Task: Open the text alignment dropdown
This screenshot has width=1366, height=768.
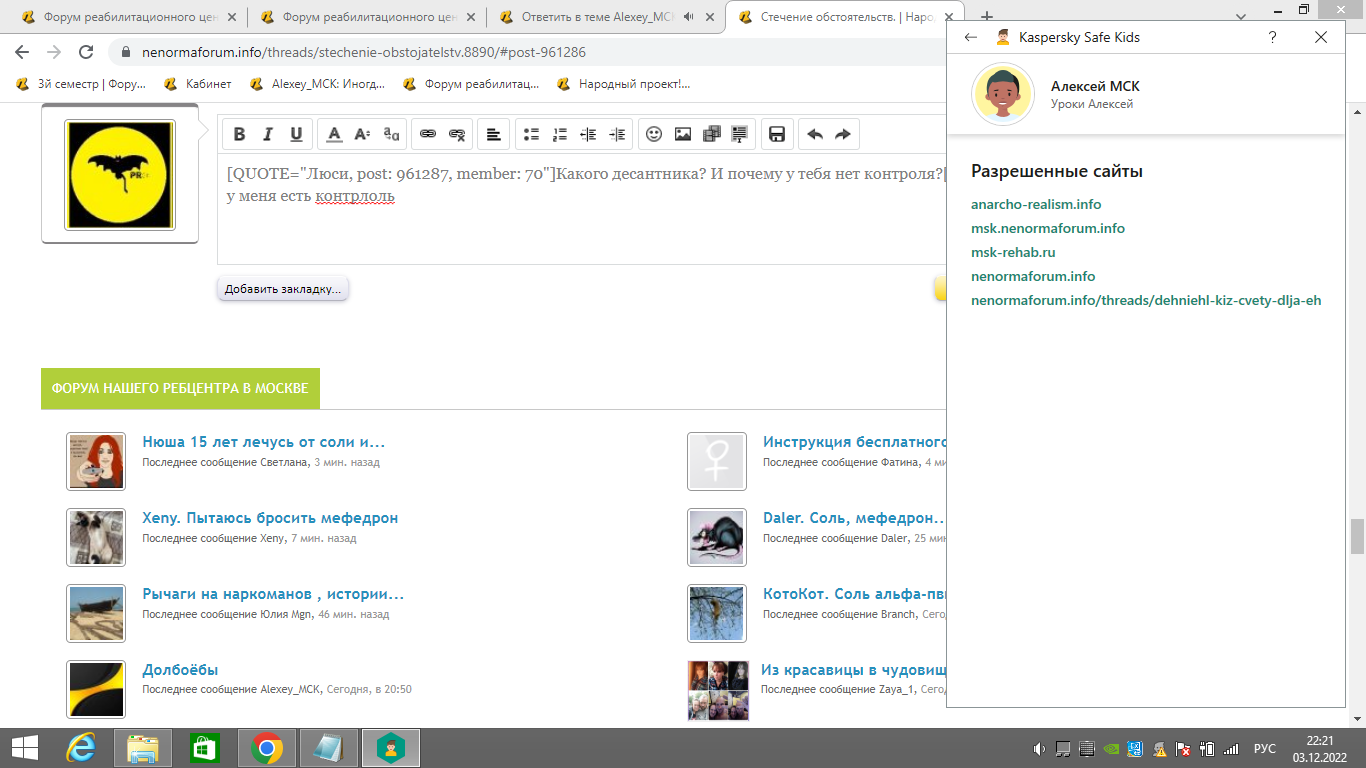Action: point(493,134)
